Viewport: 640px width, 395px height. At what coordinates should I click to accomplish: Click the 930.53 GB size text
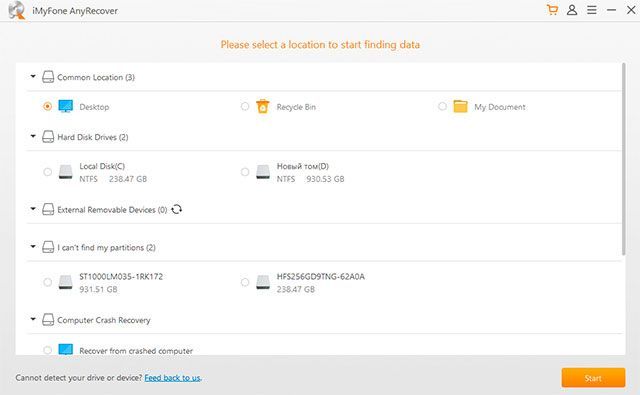(x=325, y=179)
